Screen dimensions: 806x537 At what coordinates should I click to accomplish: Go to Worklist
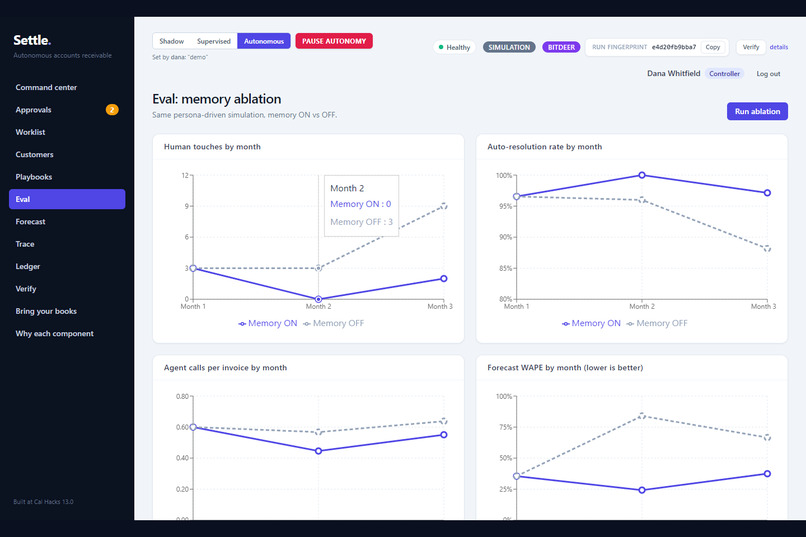click(x=67, y=132)
